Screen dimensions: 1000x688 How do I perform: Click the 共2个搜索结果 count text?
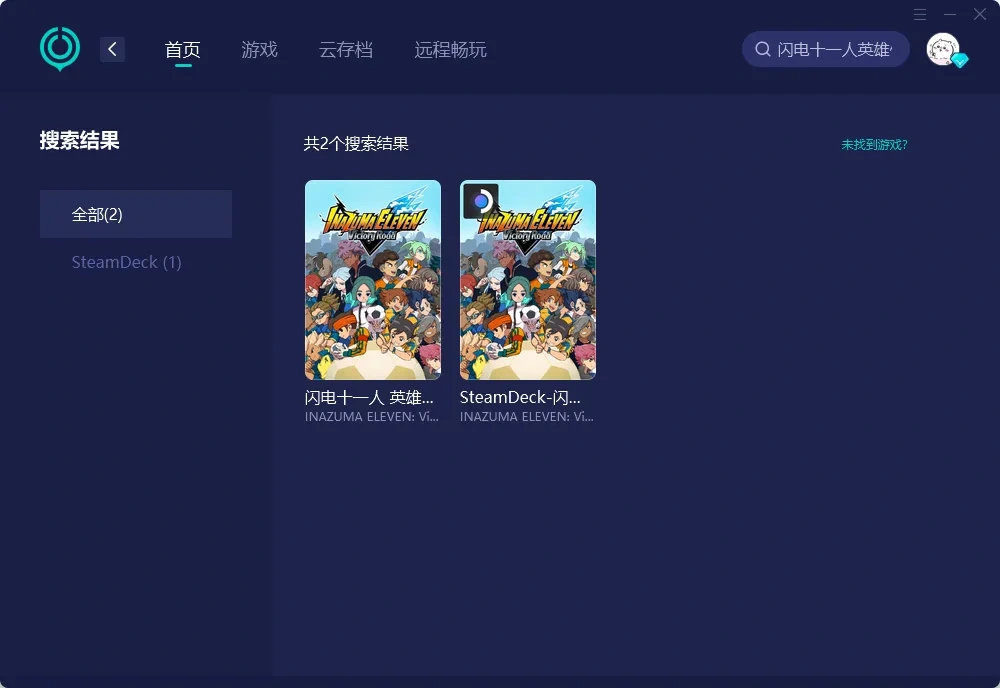pos(356,144)
